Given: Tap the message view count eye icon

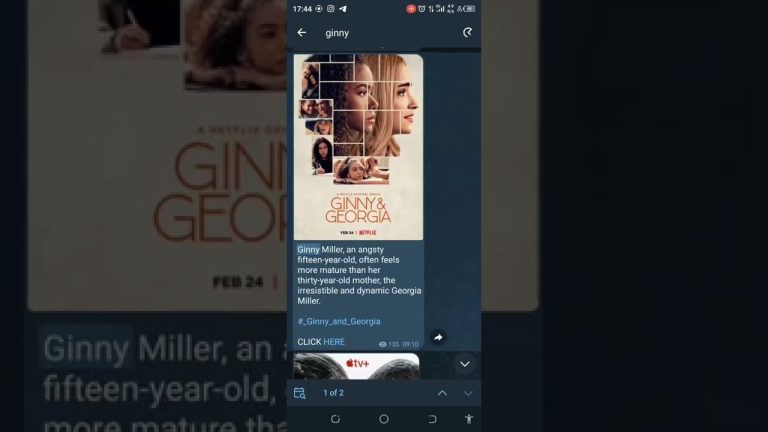Looking at the screenshot, I should click(x=383, y=344).
